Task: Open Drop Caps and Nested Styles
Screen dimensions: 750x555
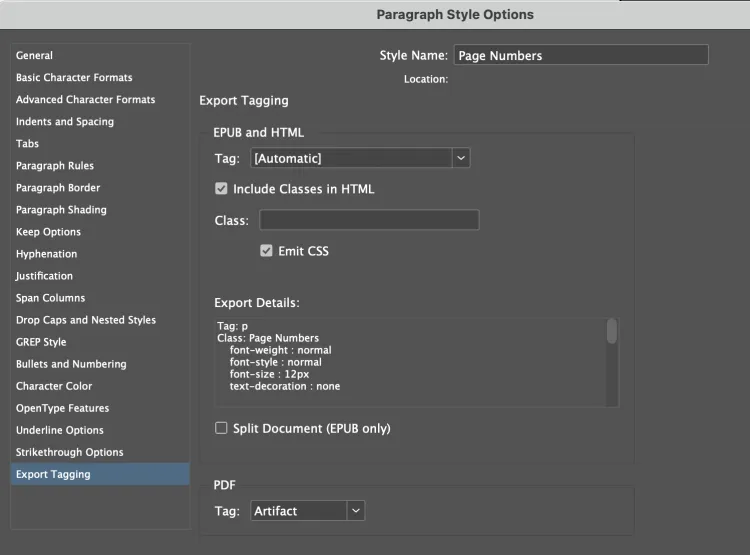Action: (86, 320)
